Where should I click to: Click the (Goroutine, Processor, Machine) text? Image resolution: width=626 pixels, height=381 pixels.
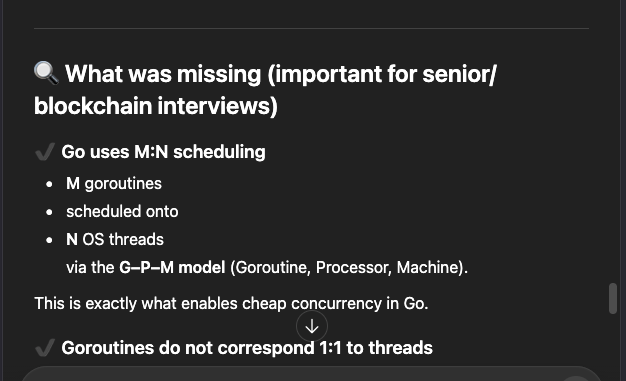point(347,268)
